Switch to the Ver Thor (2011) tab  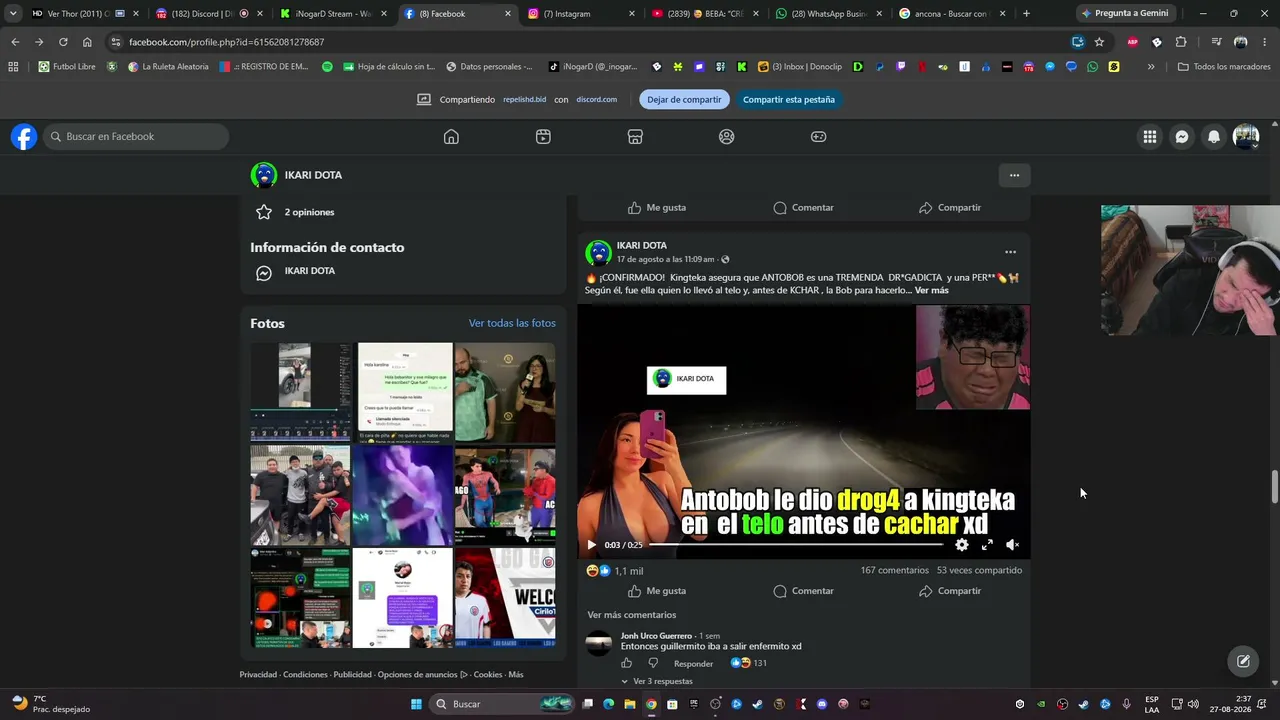[84, 14]
